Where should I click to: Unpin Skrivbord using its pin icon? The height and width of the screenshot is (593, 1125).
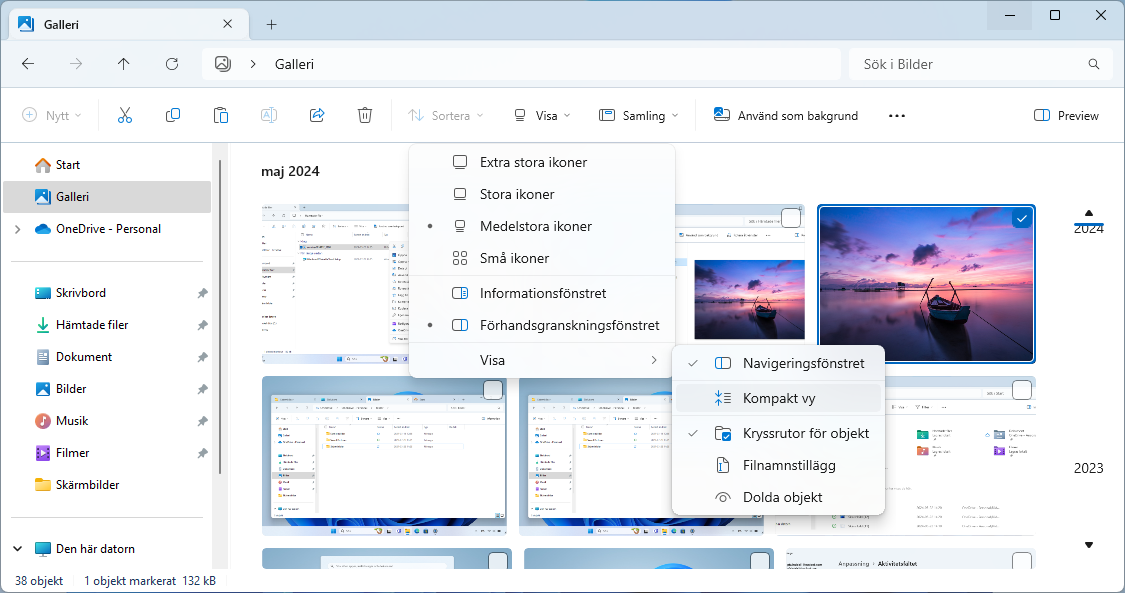202,293
